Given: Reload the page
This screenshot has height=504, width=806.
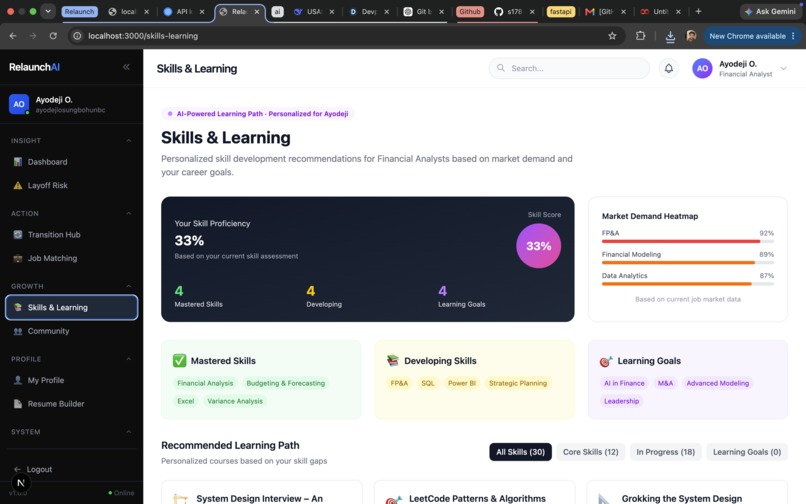Looking at the screenshot, I should 53,36.
